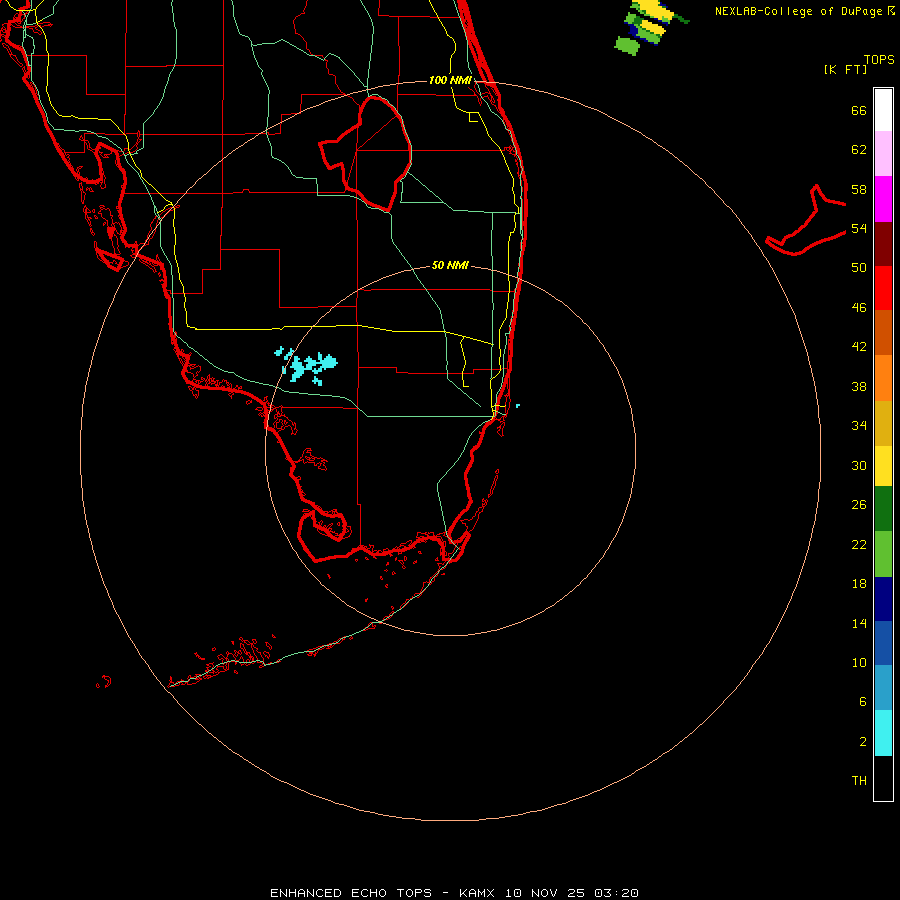Select the yellow legend swatch
Screen dimensions: 900x900
click(883, 466)
